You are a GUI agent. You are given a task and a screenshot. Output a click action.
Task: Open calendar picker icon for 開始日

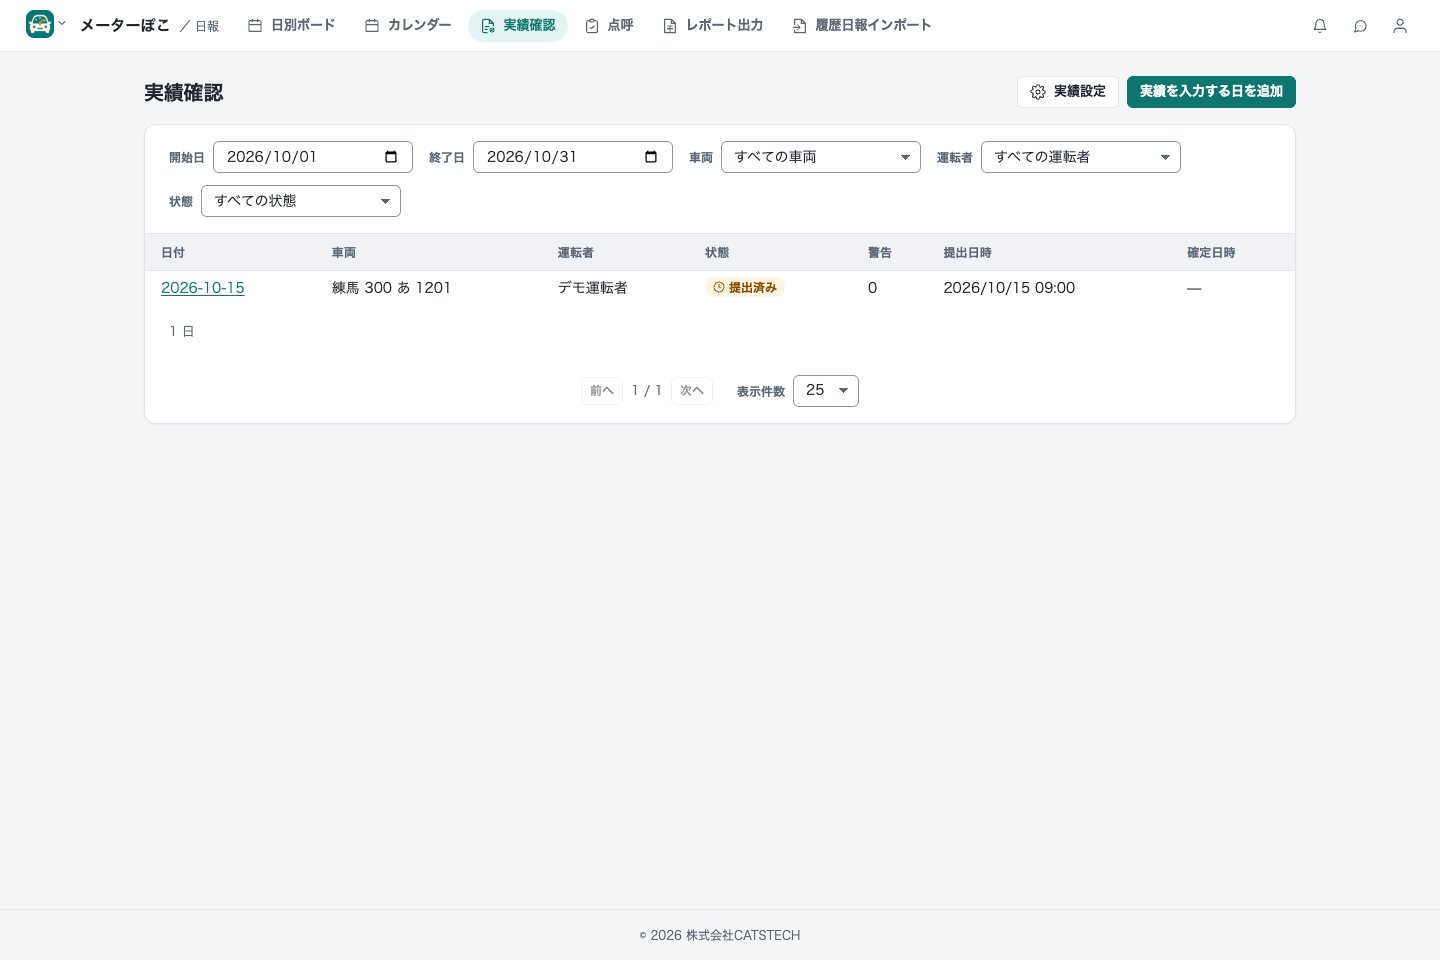pos(391,157)
